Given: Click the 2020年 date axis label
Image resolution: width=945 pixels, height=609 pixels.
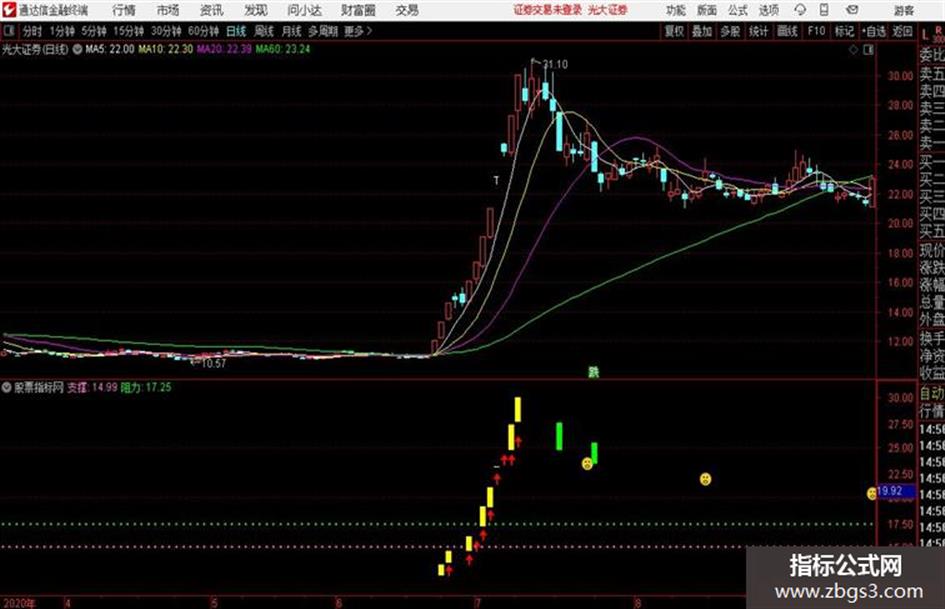Looking at the screenshot, I should pyautogui.click(x=19, y=602).
